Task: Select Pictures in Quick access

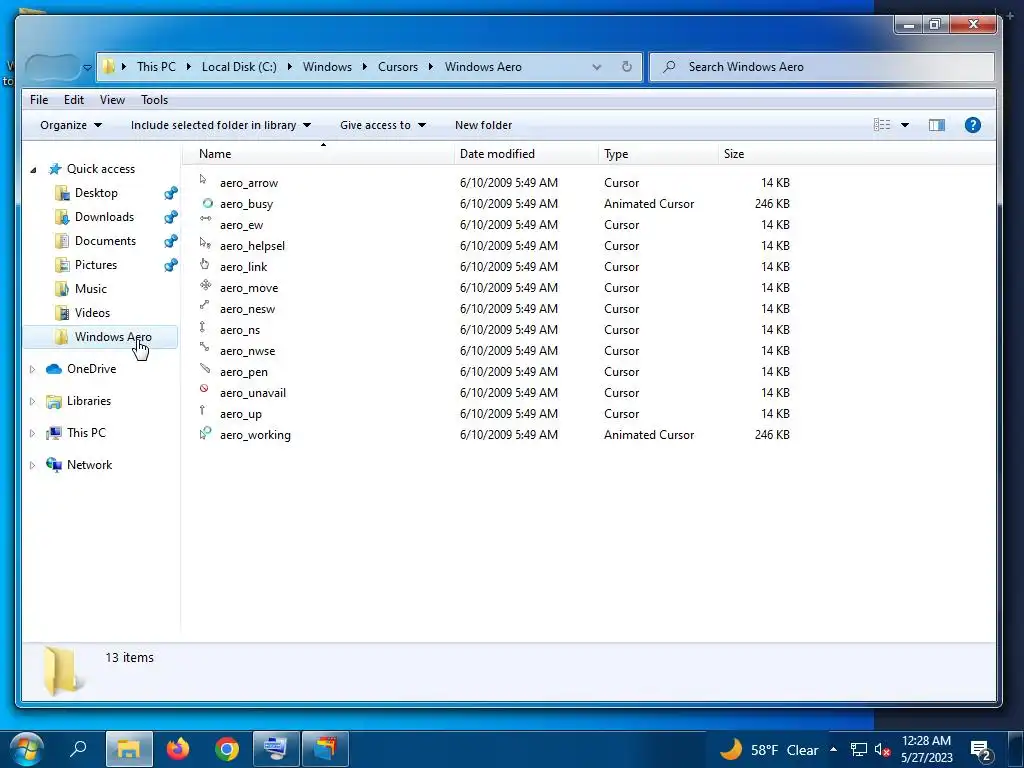Action: [x=96, y=264]
